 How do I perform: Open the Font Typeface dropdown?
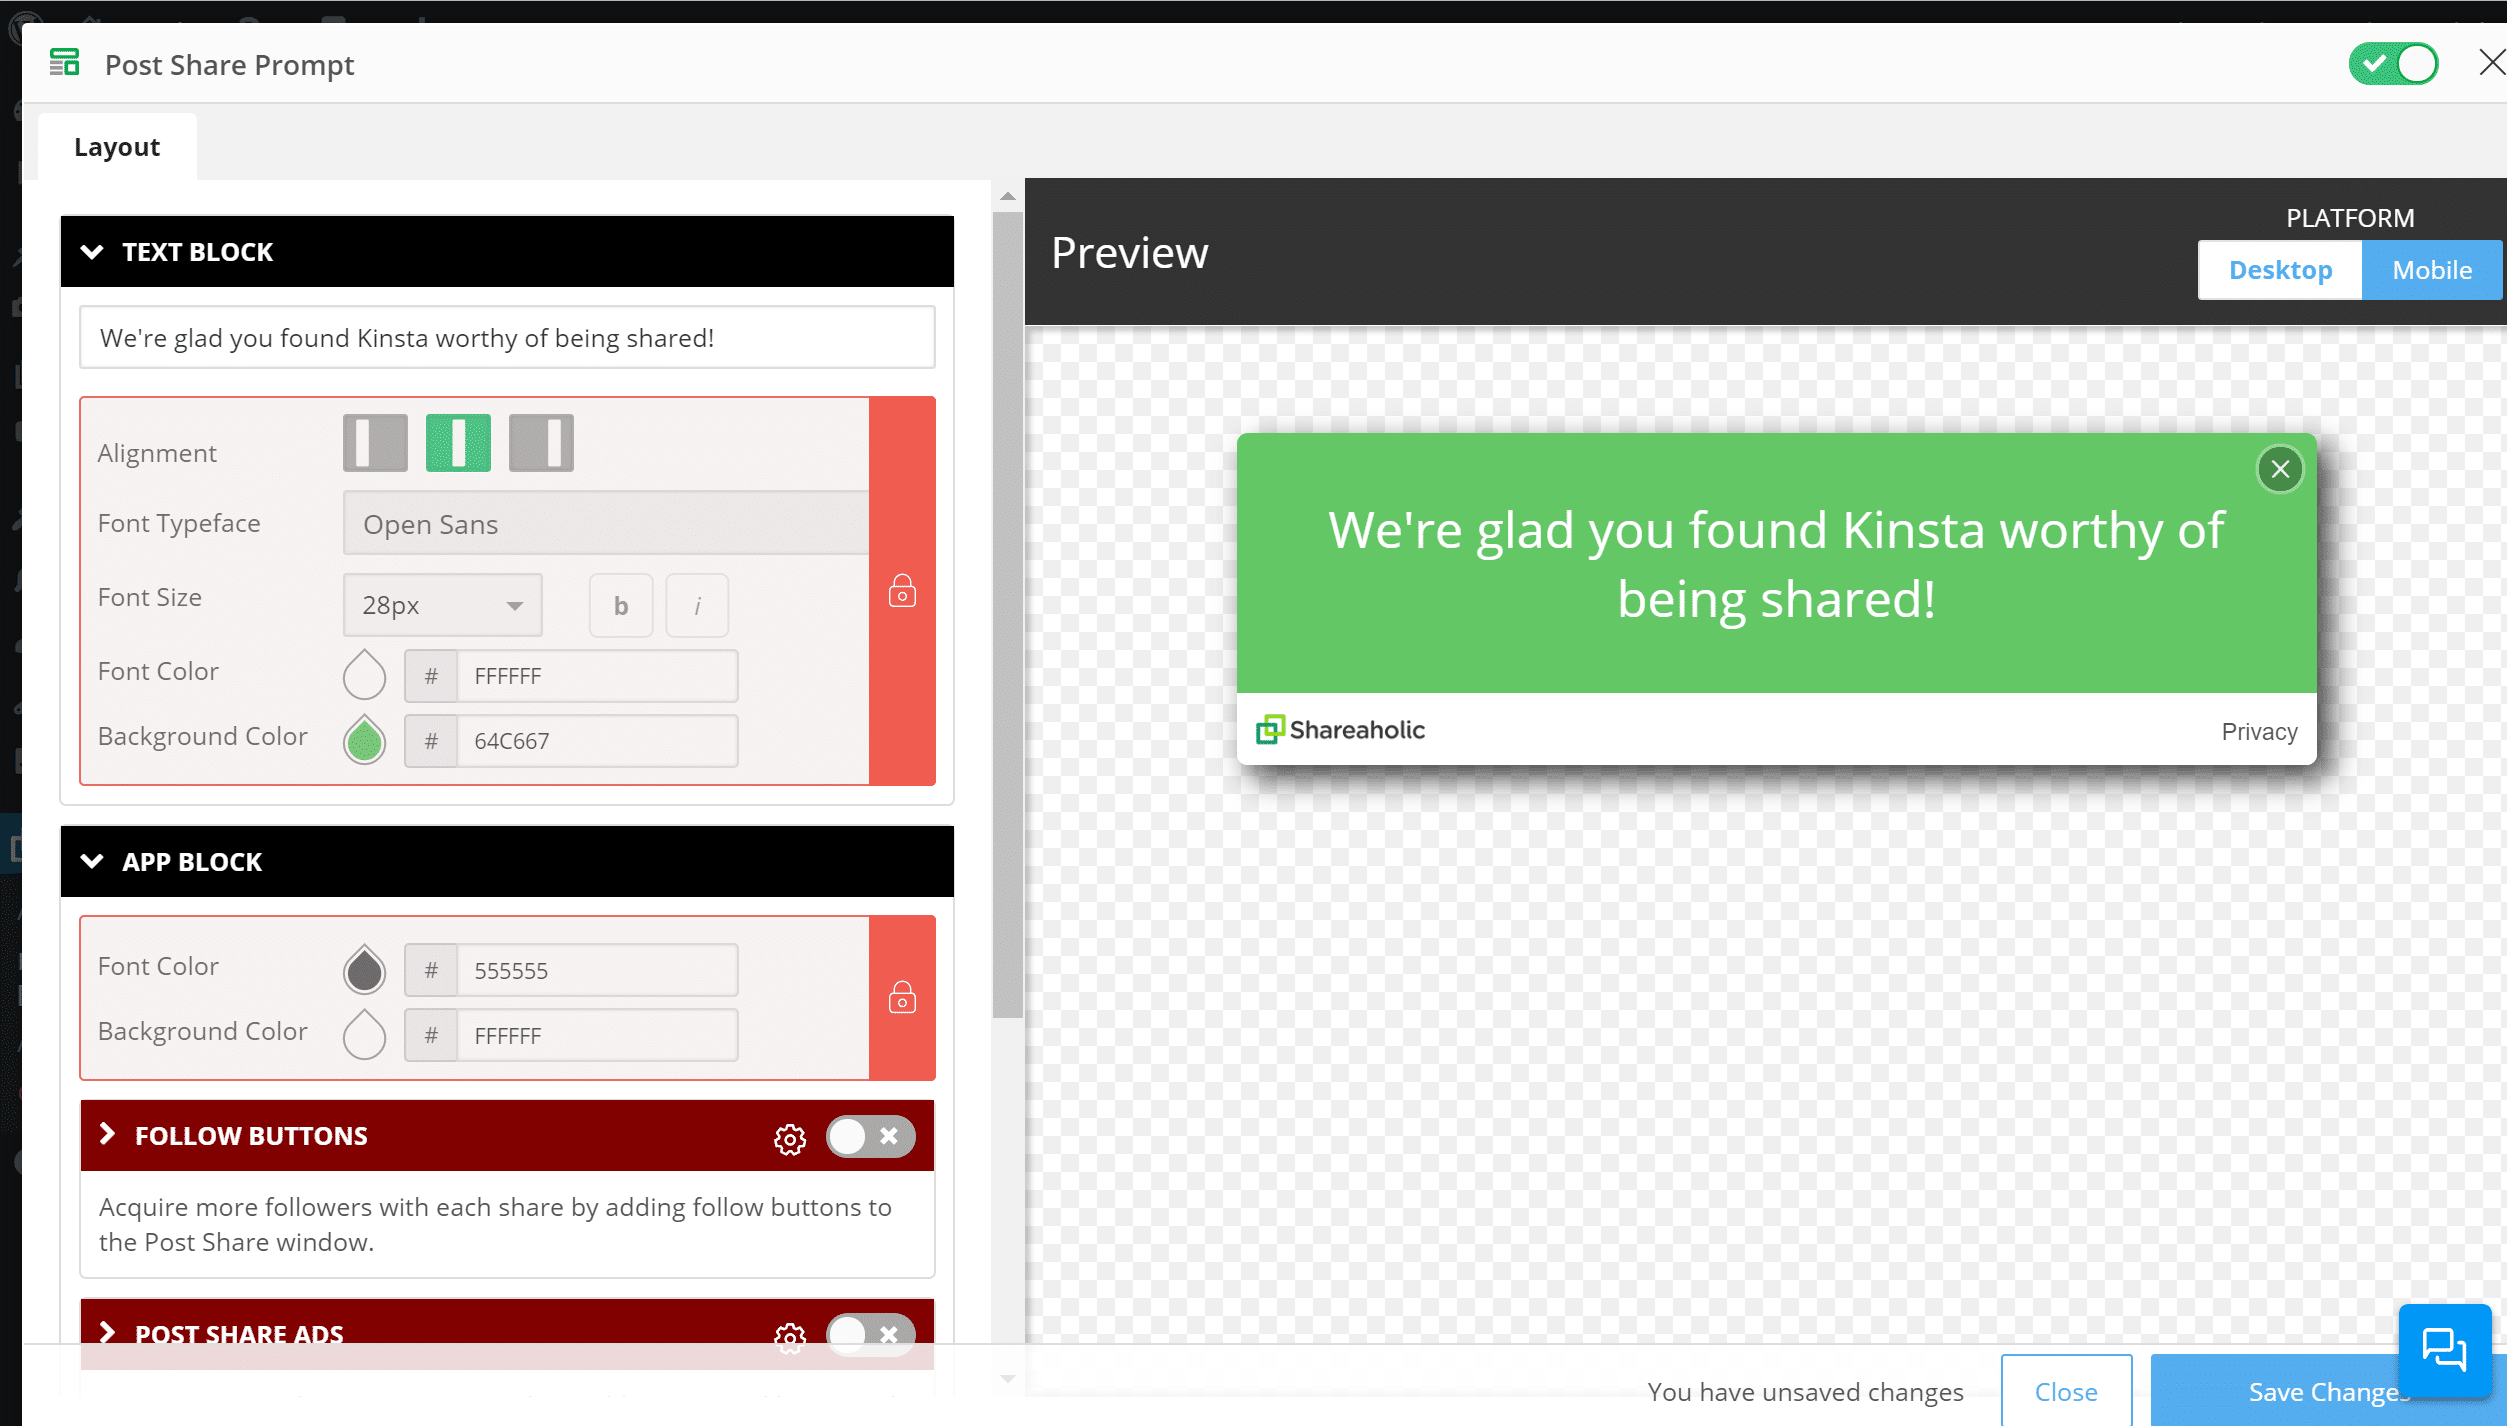coord(603,522)
